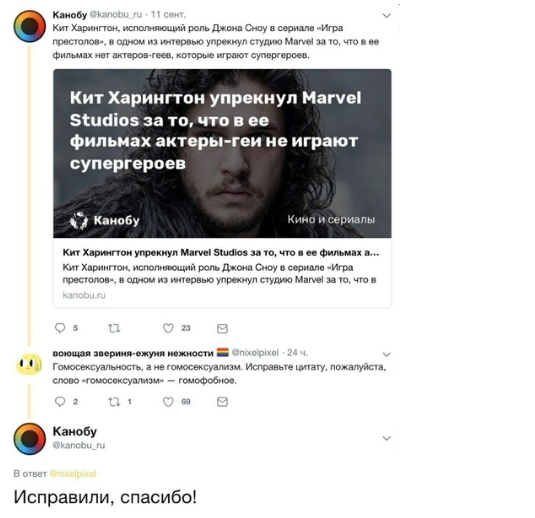Retweet the Kit Harington tweet
The width and height of the screenshot is (535, 518).
click(114, 328)
